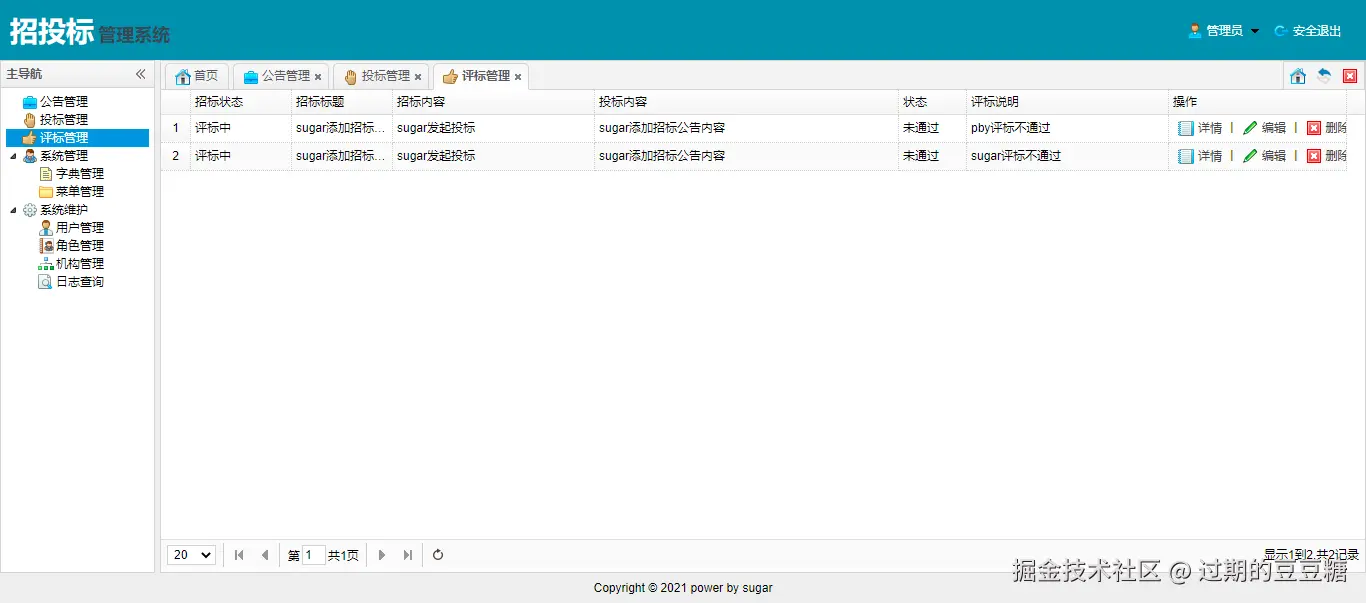Viewport: 1366px width, 603px height.
Task: Close the 公告管理 tab
Action: [x=318, y=77]
